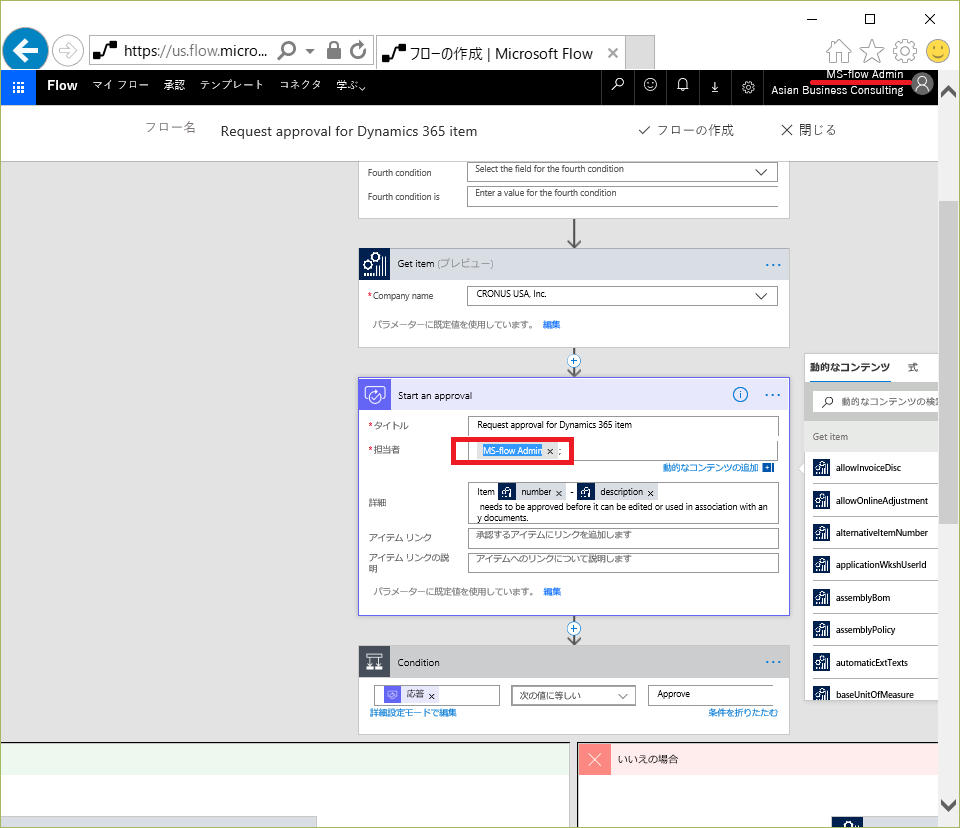Click the Condition step icon
The image size is (960, 828).
tap(375, 661)
